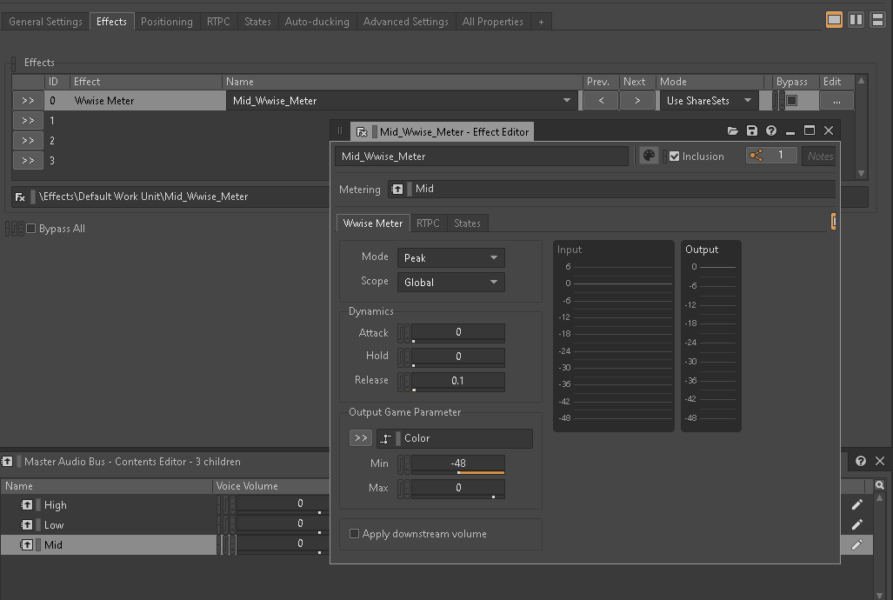This screenshot has width=893, height=600.
Task: Open help in the Effect Editor title bar
Action: (x=771, y=131)
